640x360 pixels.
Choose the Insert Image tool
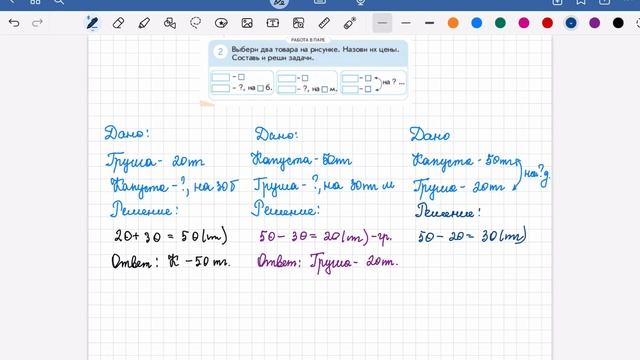(x=247, y=23)
